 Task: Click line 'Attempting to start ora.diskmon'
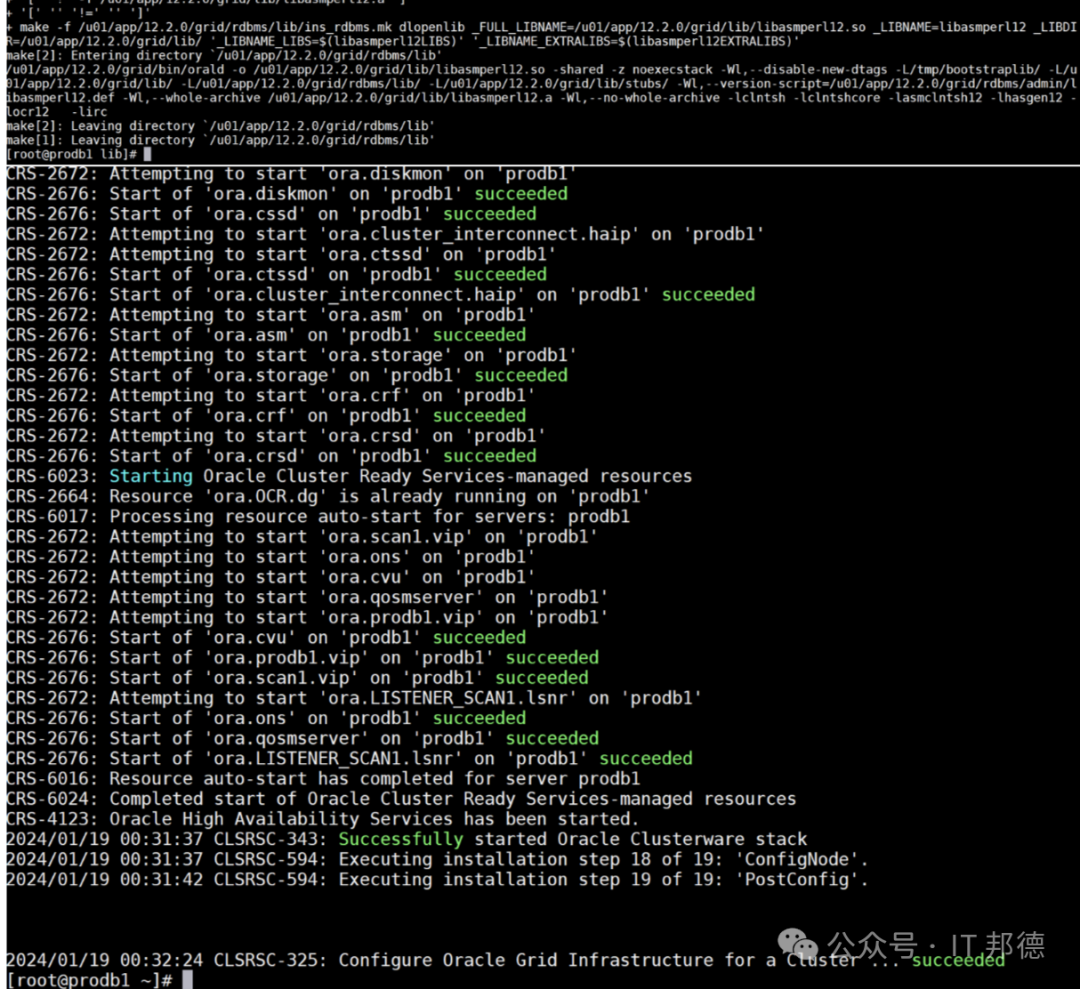click(291, 174)
